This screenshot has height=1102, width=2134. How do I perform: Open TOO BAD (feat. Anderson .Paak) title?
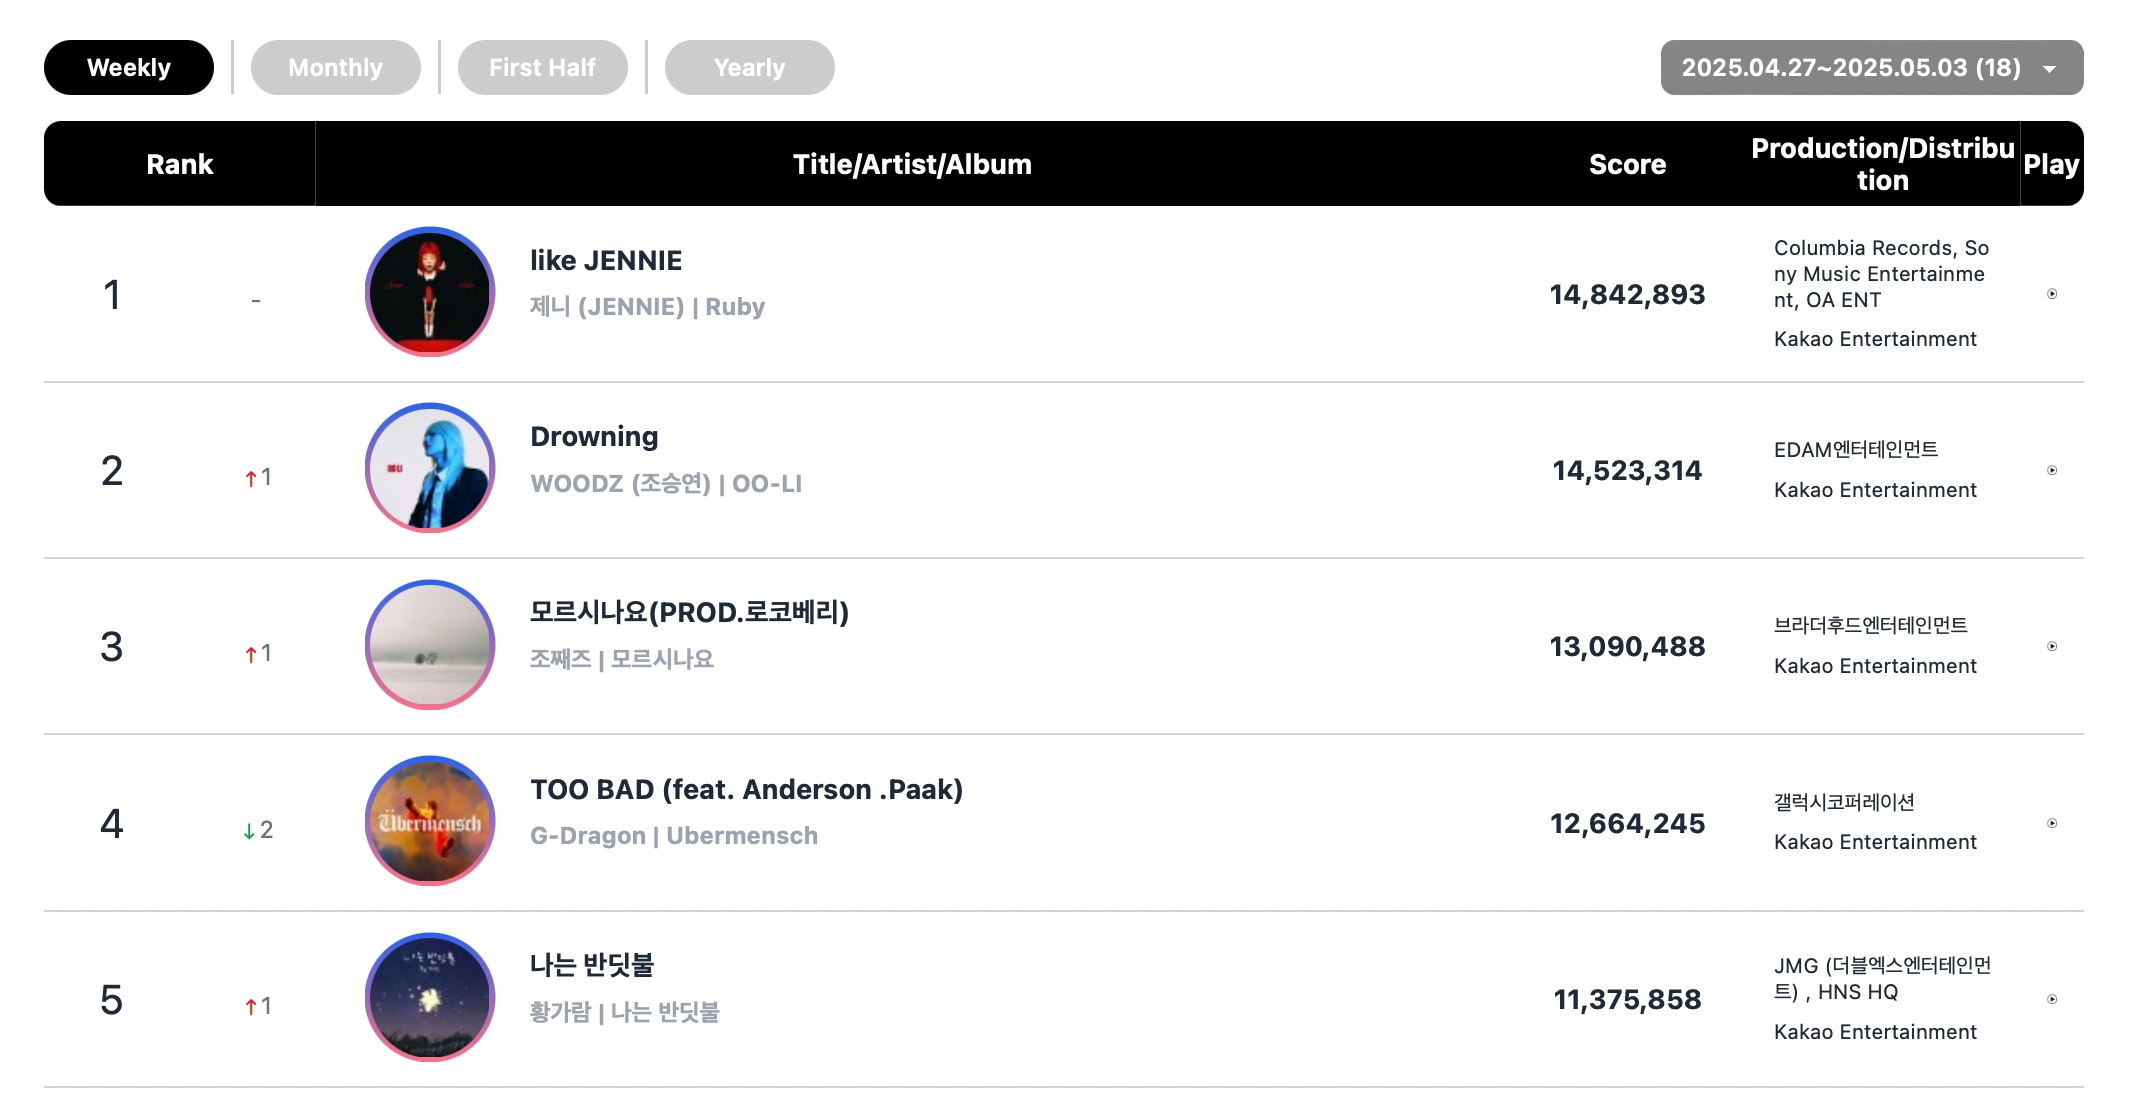coord(746,789)
